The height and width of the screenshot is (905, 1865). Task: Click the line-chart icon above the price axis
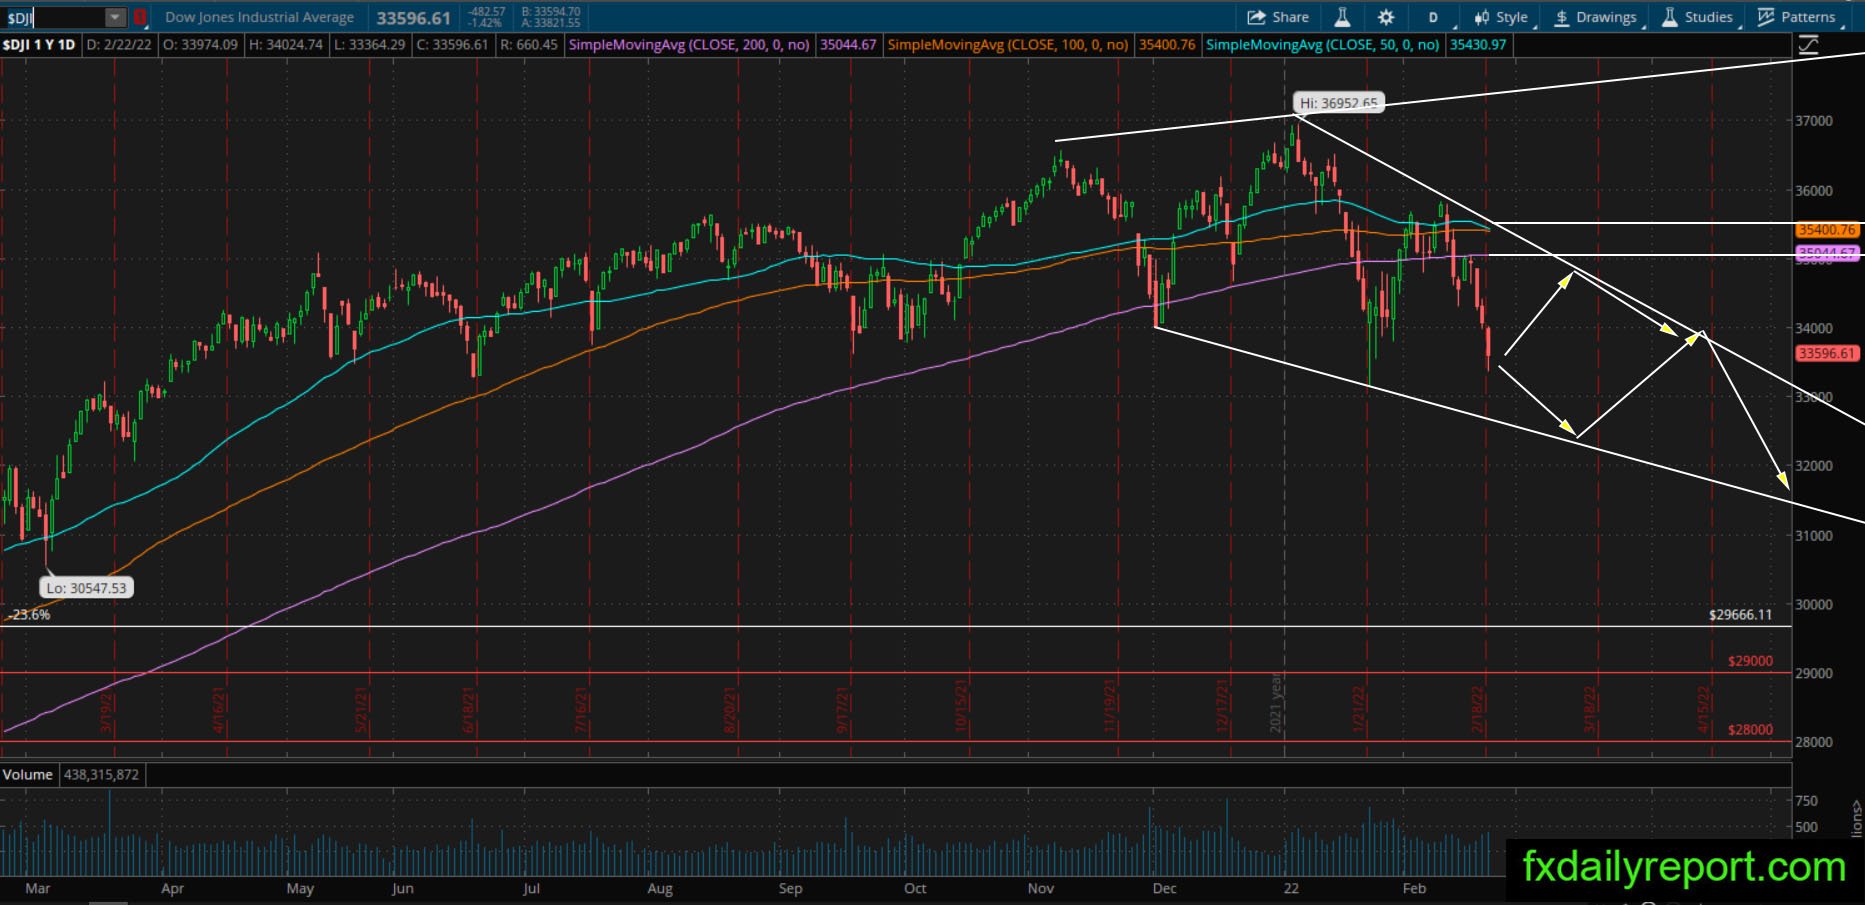pyautogui.click(x=1808, y=45)
